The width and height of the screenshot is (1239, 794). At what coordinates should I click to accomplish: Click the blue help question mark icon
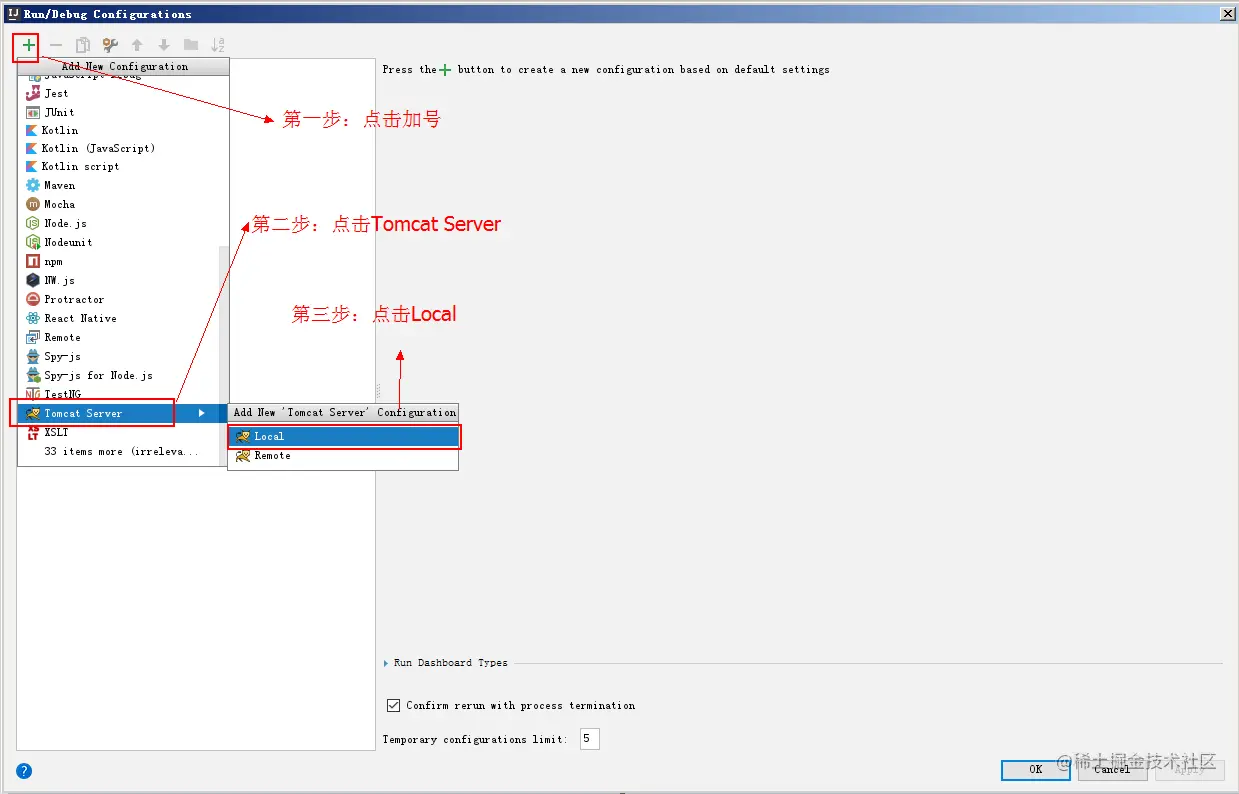(24, 771)
